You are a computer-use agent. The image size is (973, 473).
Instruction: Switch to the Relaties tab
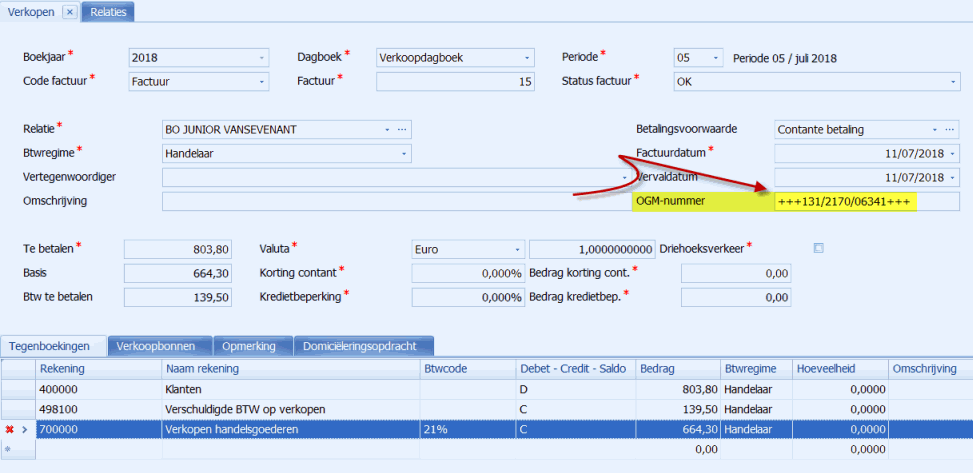pyautogui.click(x=108, y=12)
